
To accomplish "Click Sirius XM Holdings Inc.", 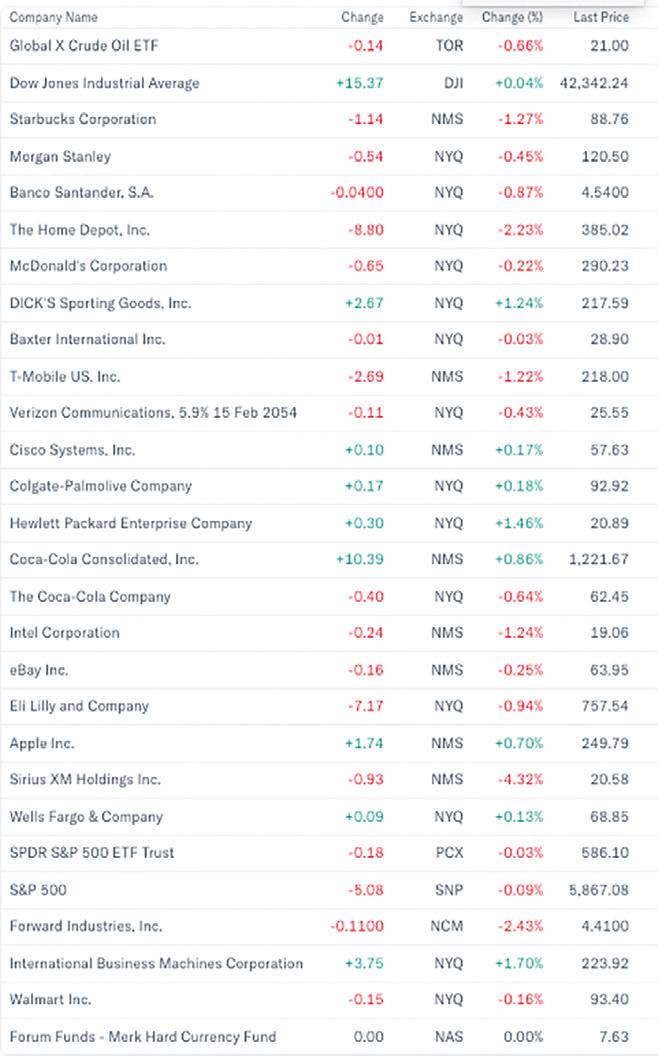I will (x=85, y=779).
